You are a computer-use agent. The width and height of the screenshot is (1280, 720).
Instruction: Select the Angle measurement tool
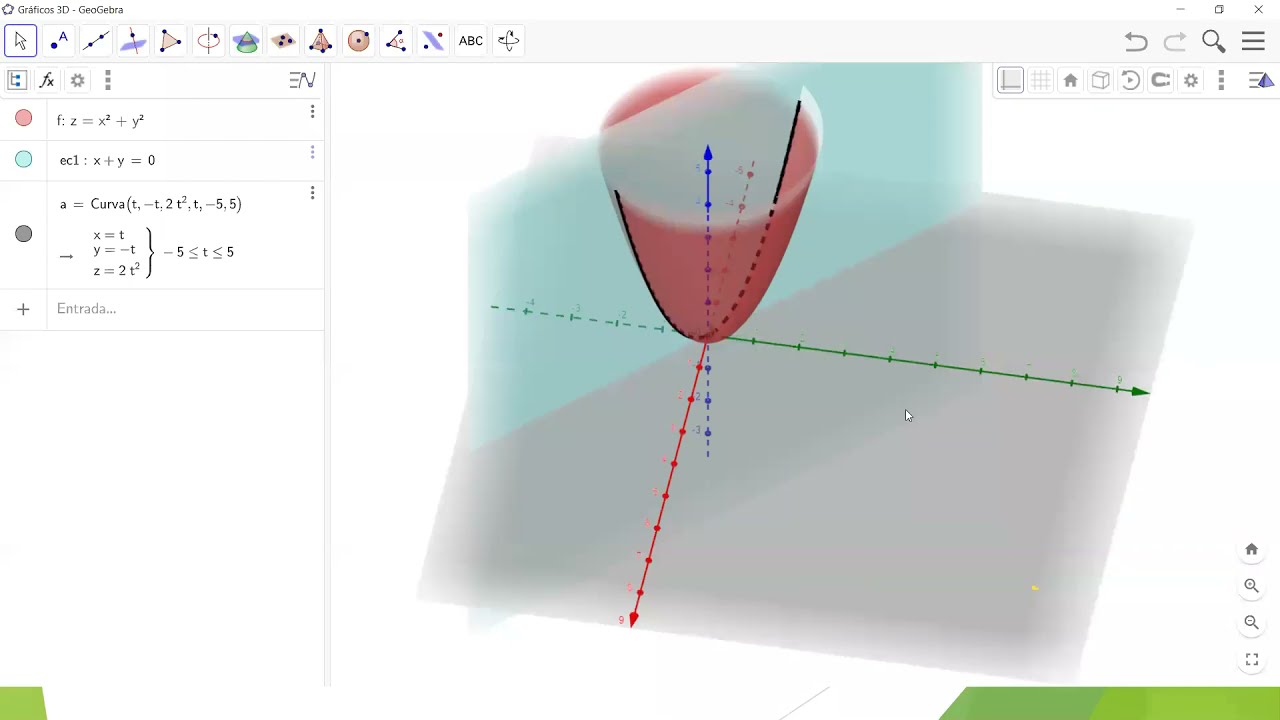coord(395,40)
